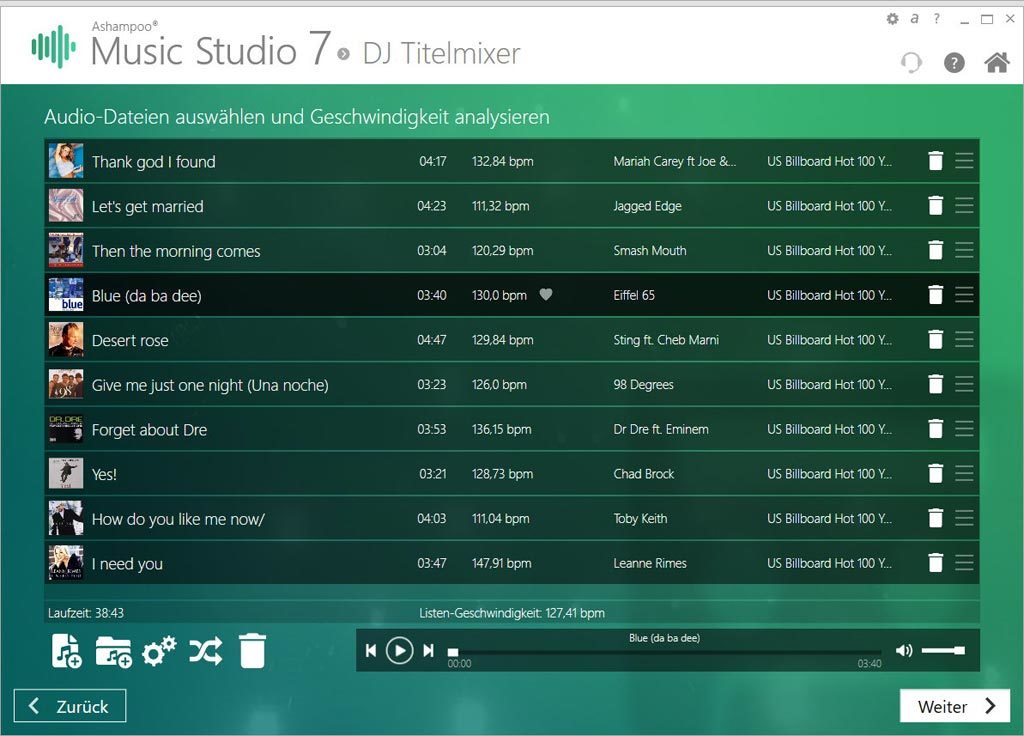
Task: Select 'Give me just one night (Una noche)'
Action: click(x=210, y=385)
